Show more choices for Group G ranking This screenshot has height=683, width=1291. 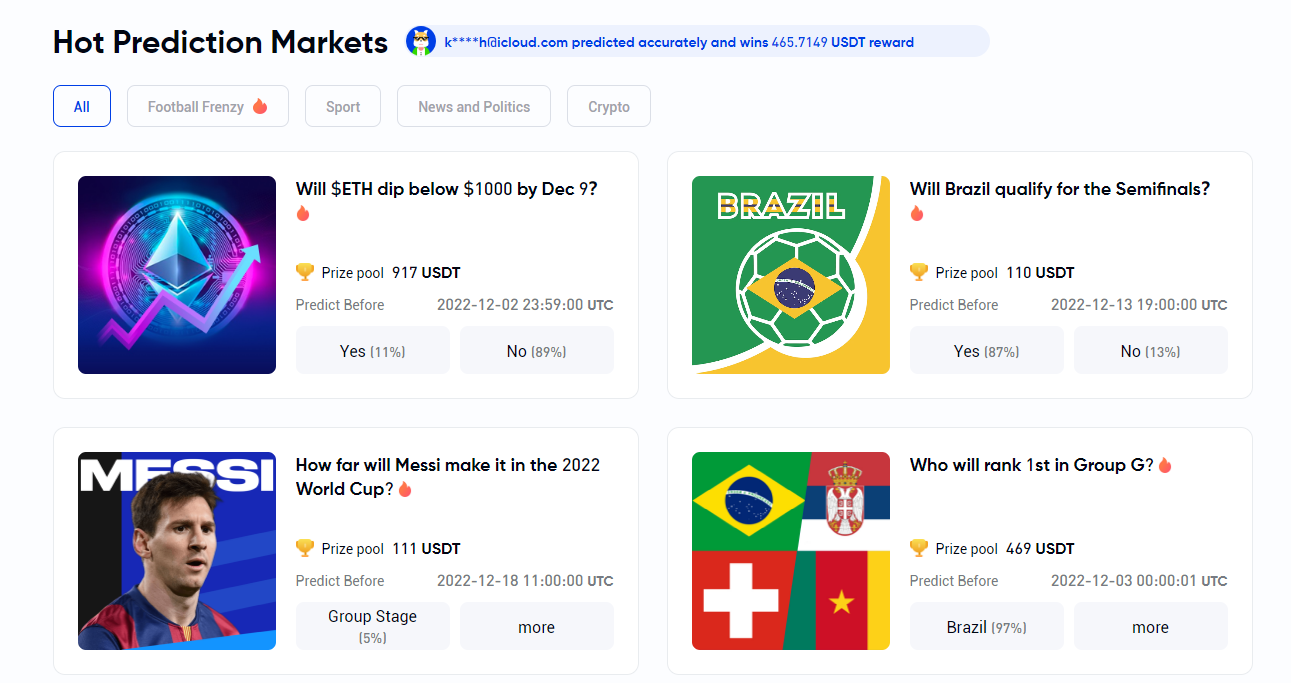(x=1151, y=627)
